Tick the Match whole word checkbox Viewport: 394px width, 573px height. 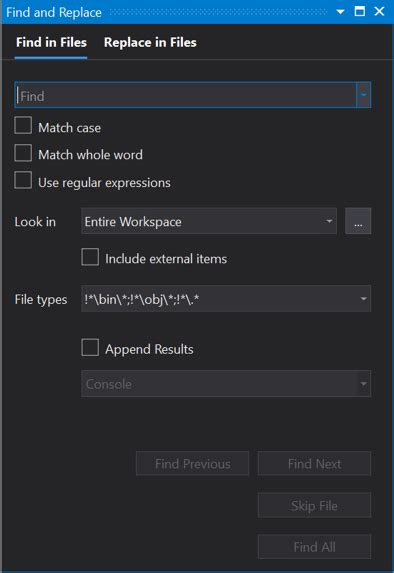(x=23, y=152)
